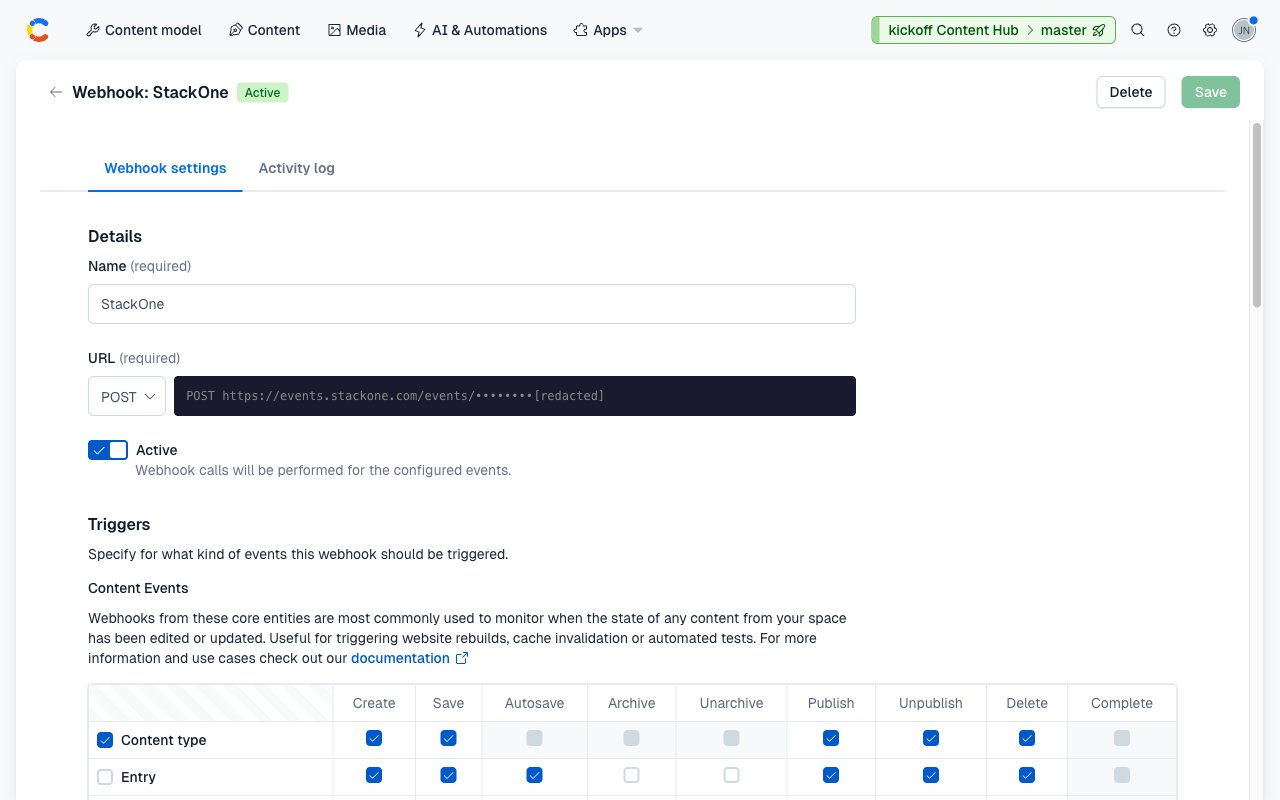The width and height of the screenshot is (1280, 800).
Task: Open the search icon in top bar
Action: [1138, 30]
